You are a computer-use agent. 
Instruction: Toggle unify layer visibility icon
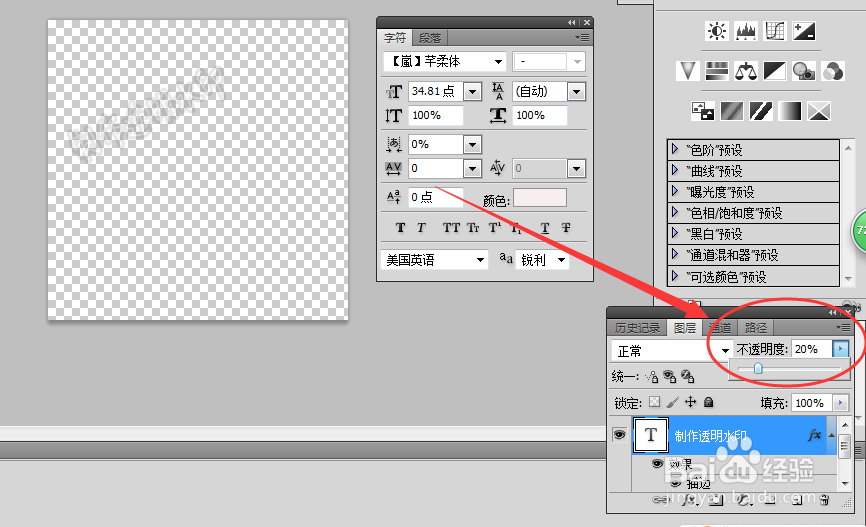[669, 377]
